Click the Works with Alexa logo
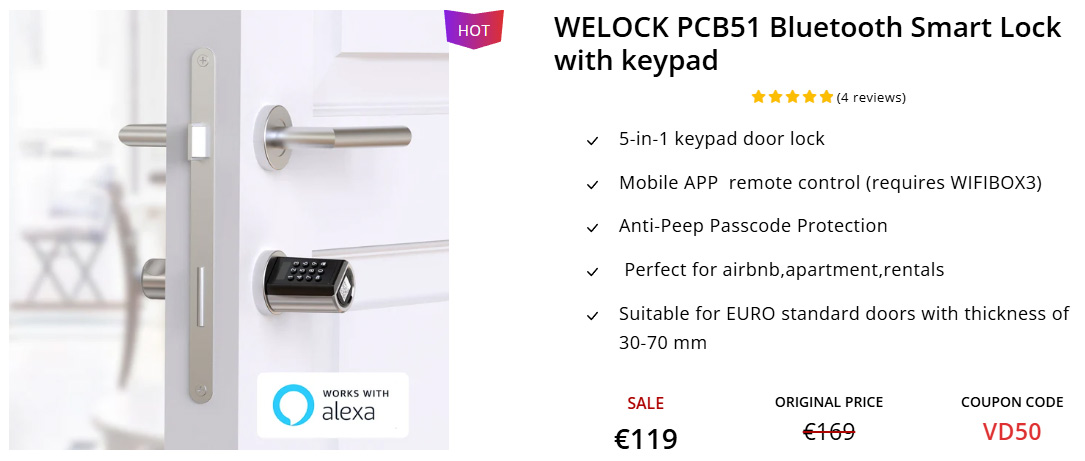 (x=332, y=404)
